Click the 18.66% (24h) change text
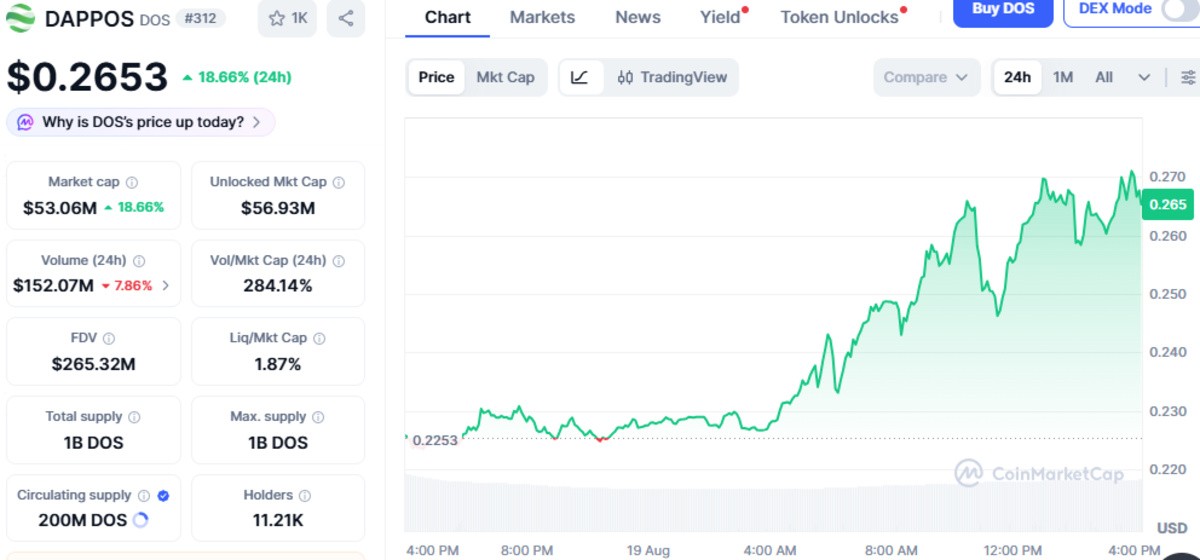The image size is (1200, 560). (237, 77)
